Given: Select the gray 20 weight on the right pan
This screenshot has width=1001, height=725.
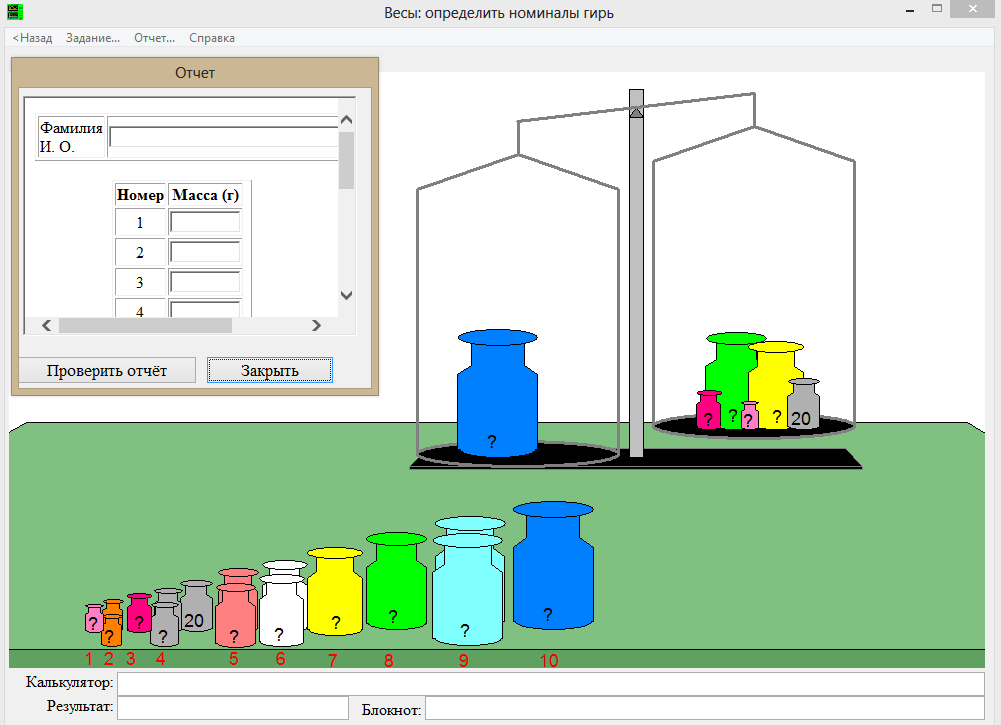Looking at the screenshot, I should pyautogui.click(x=803, y=408).
